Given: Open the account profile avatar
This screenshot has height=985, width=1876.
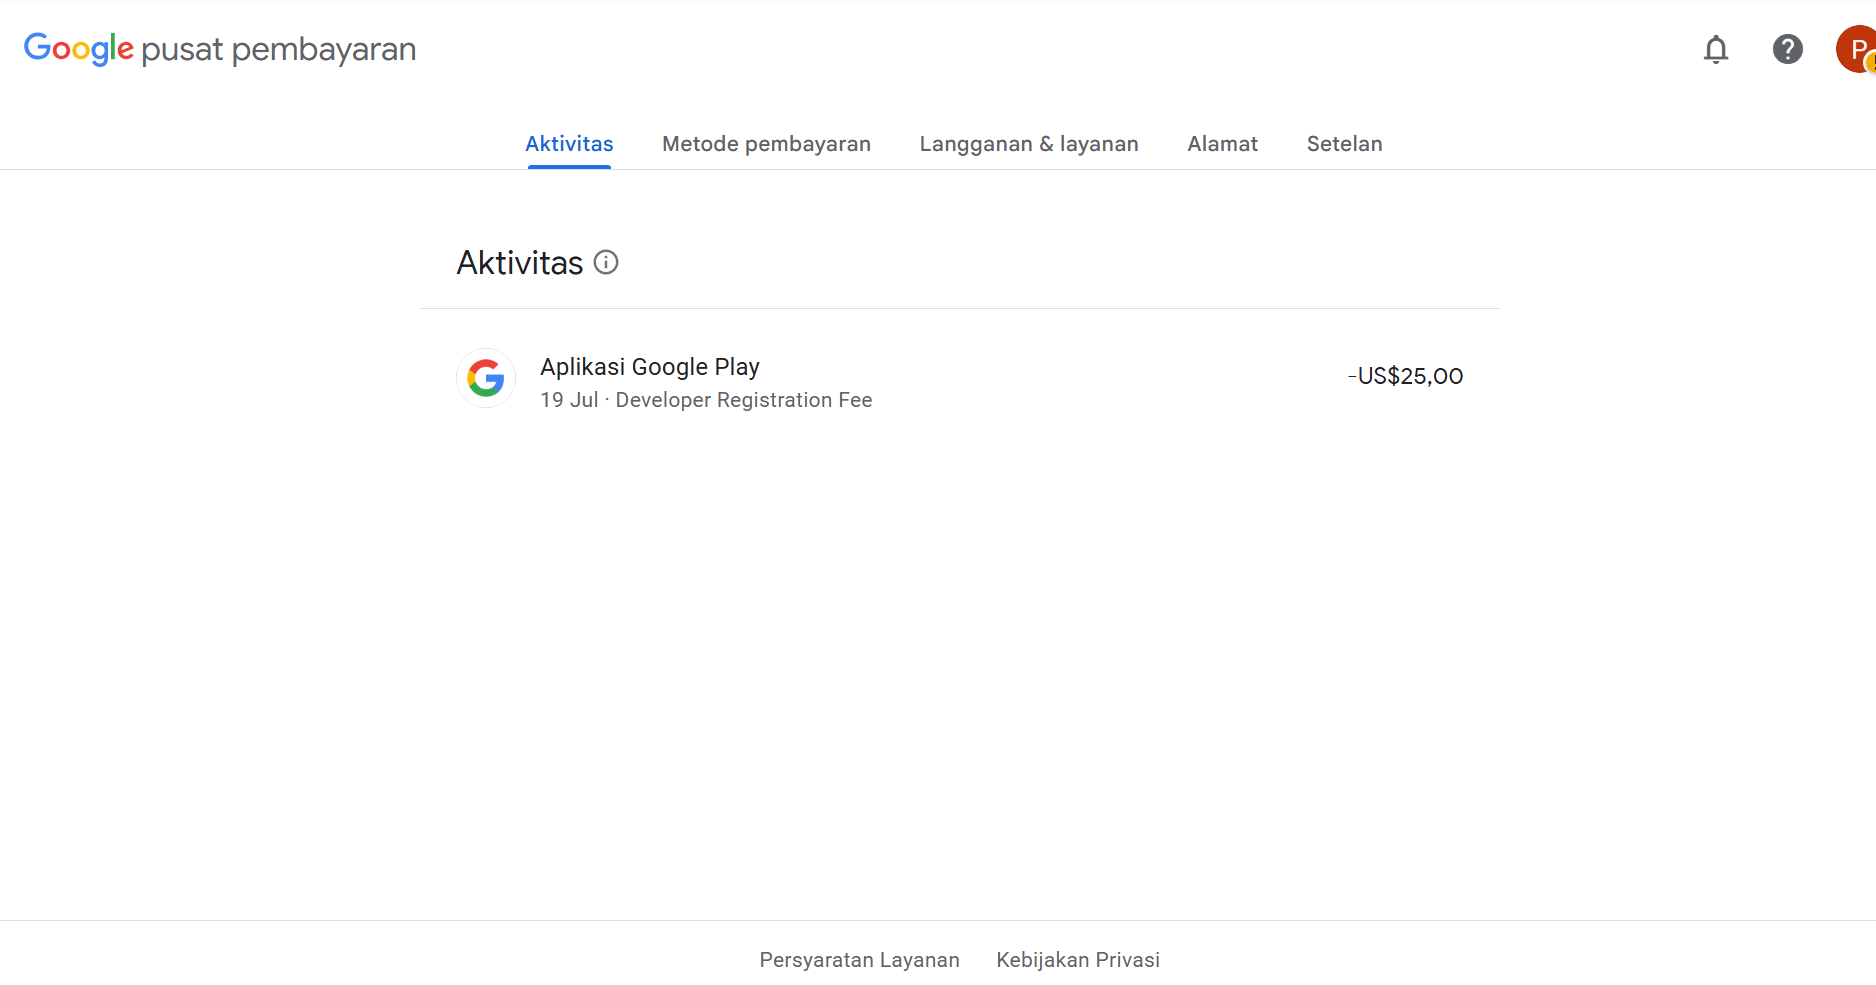Looking at the screenshot, I should [1856, 49].
